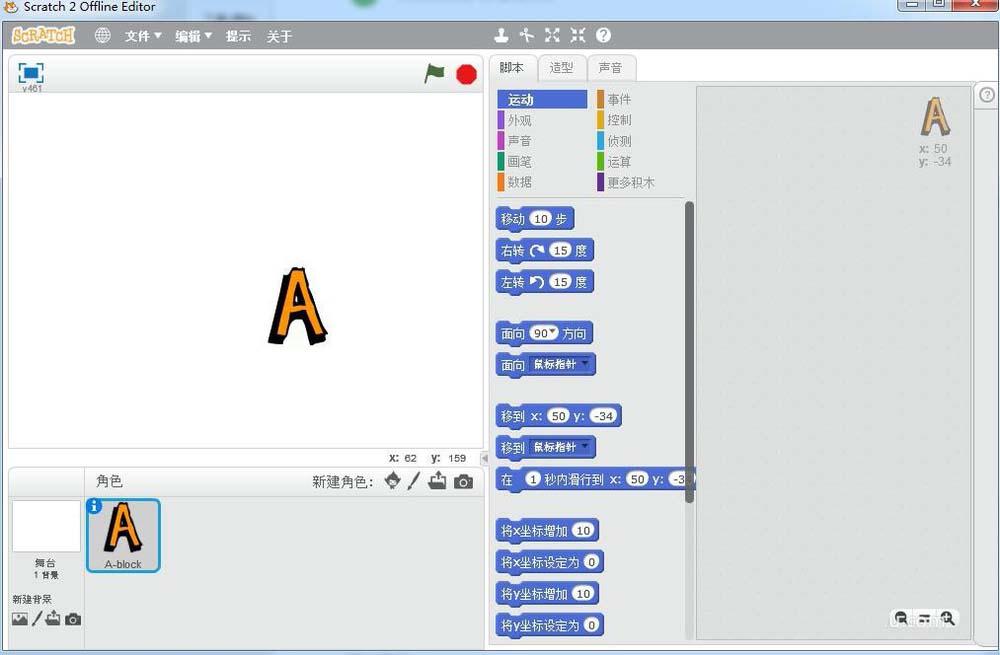Select the scissors delete tool

click(527, 36)
